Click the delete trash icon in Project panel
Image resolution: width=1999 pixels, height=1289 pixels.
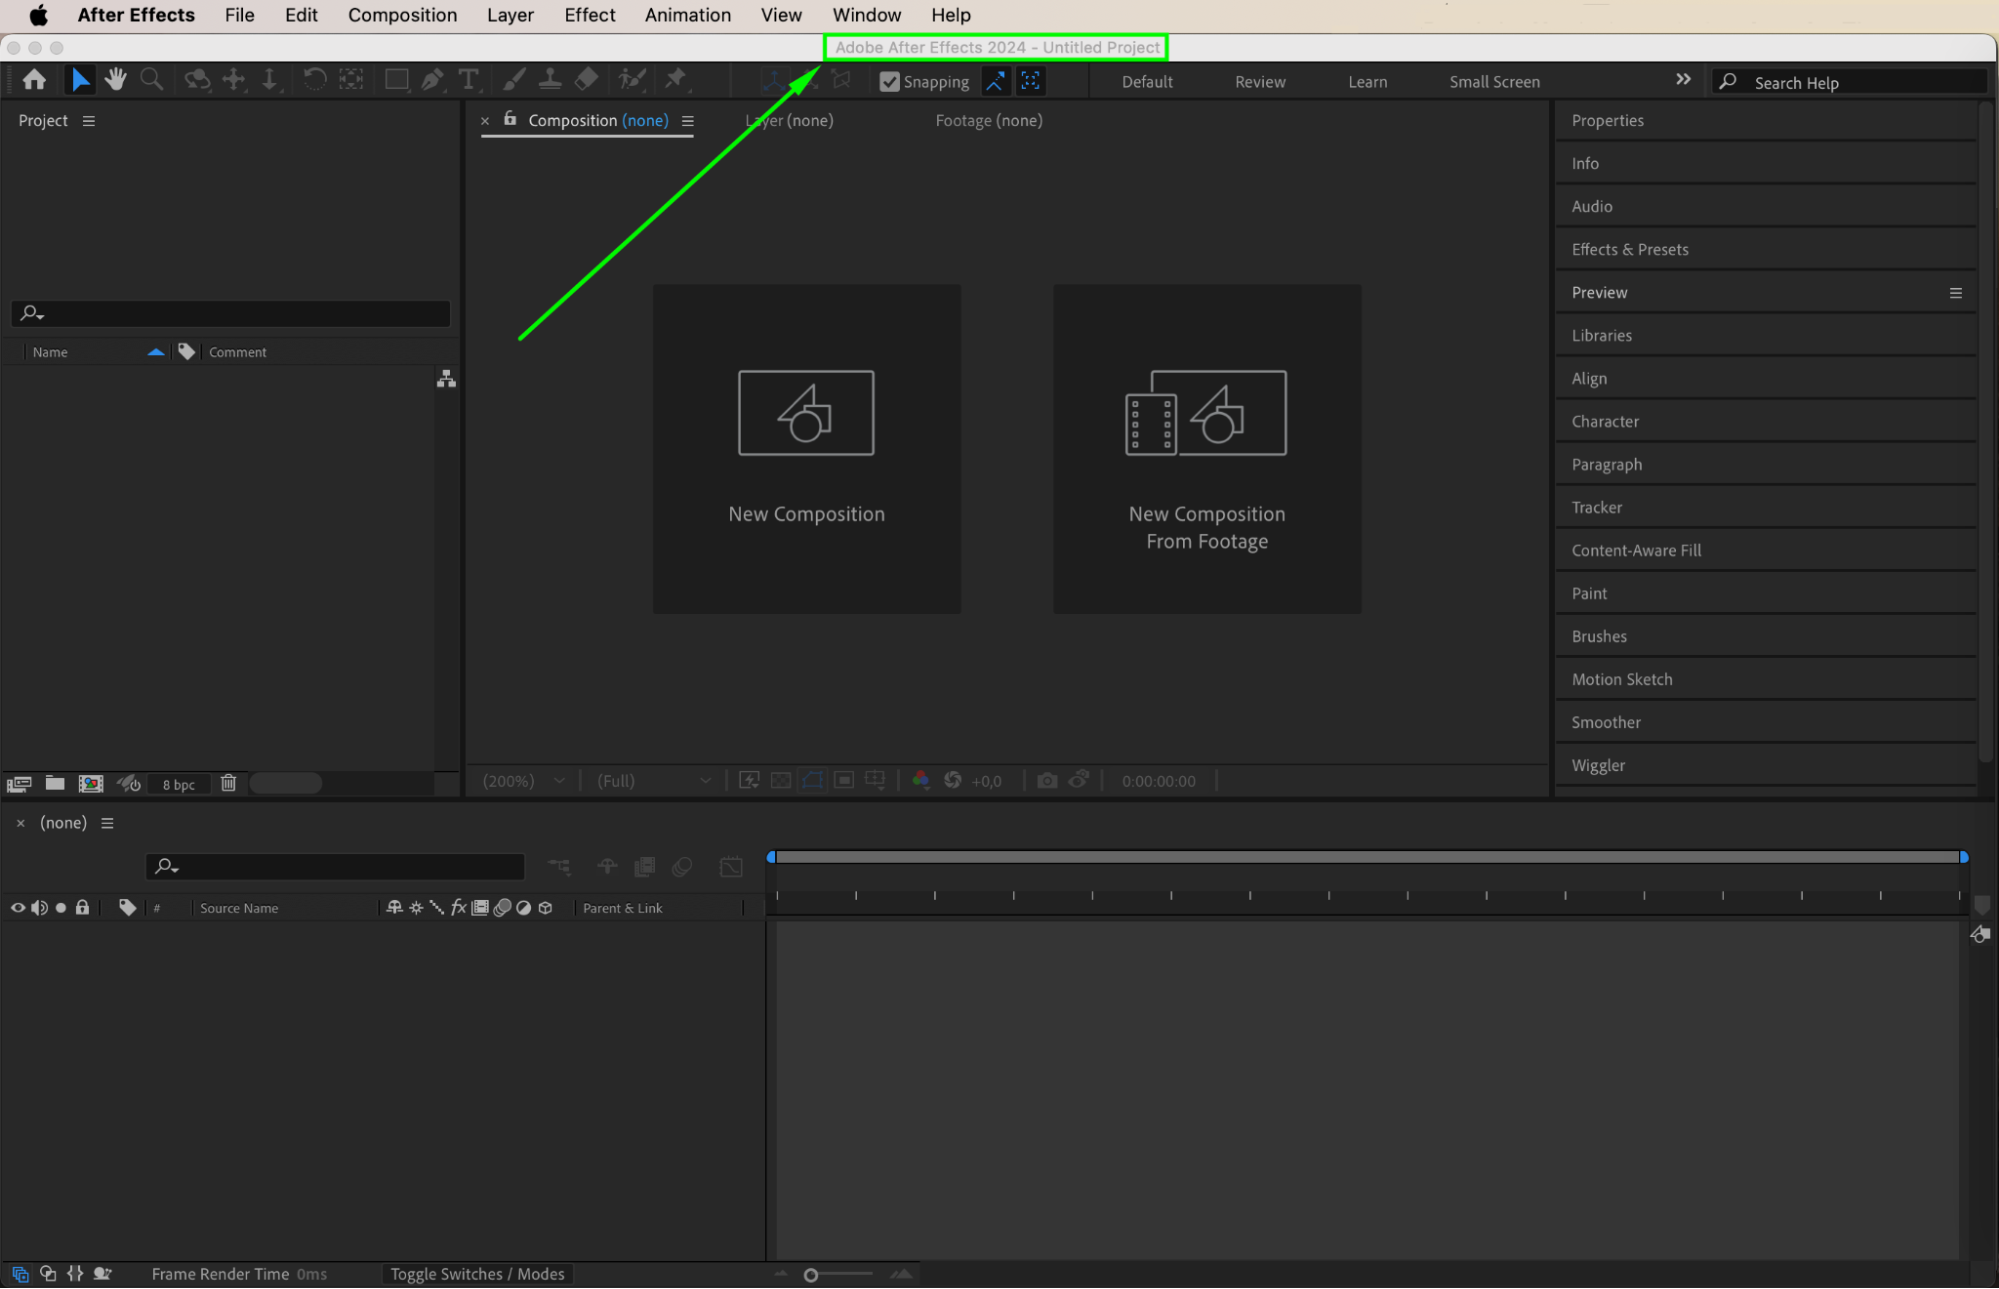tap(228, 783)
